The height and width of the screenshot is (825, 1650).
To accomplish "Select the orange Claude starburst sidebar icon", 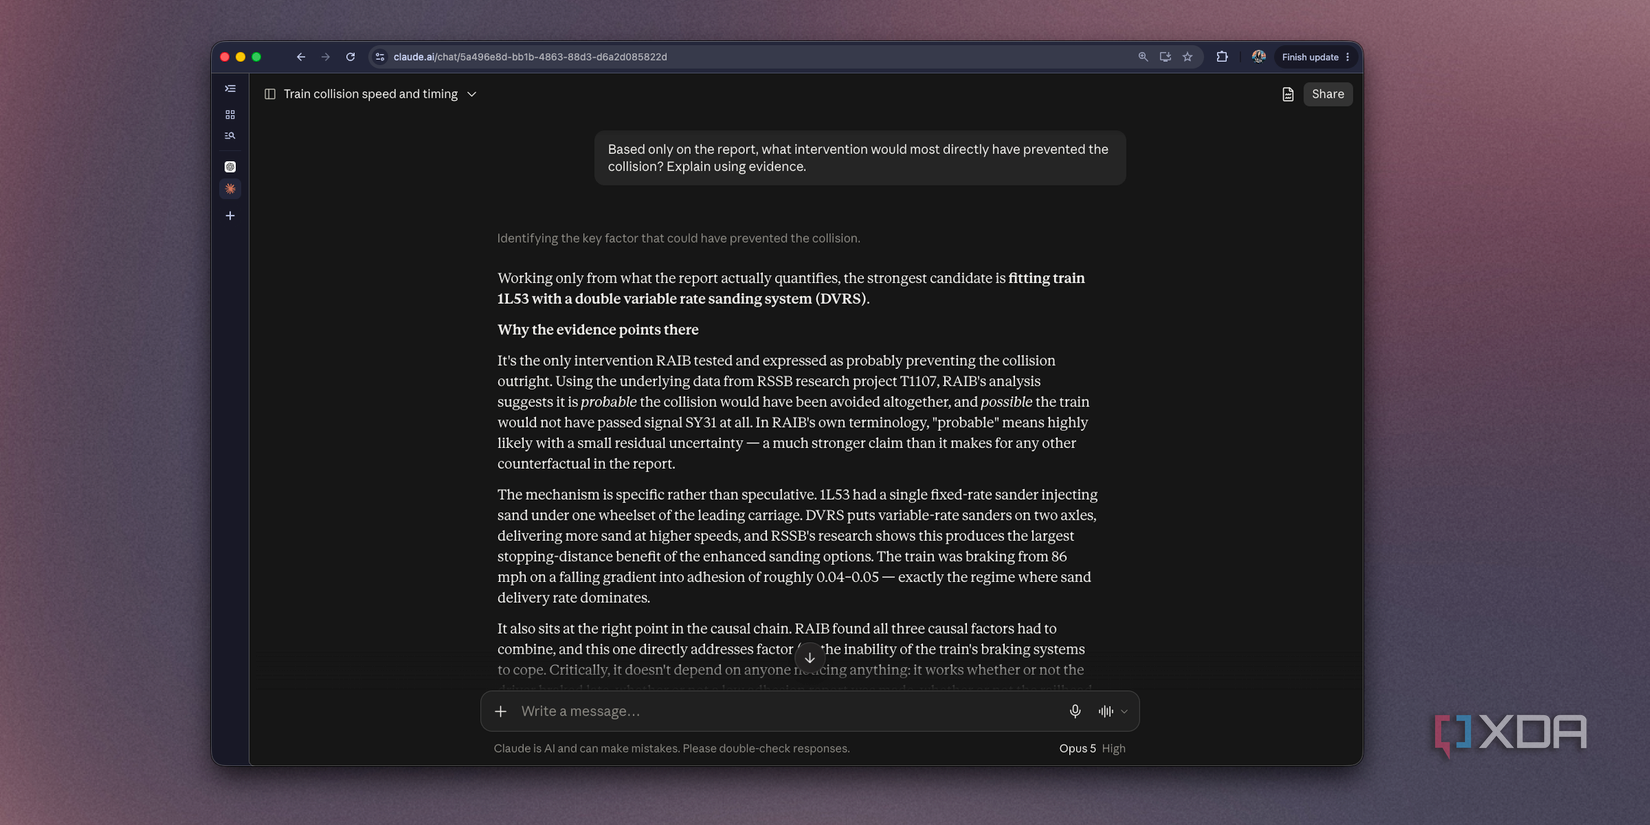I will tap(230, 189).
